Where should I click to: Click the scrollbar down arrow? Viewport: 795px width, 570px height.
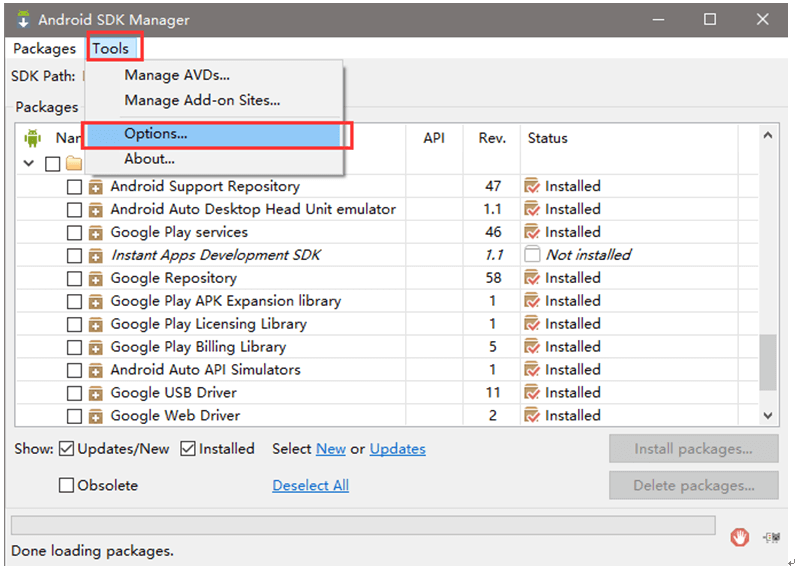[x=767, y=415]
